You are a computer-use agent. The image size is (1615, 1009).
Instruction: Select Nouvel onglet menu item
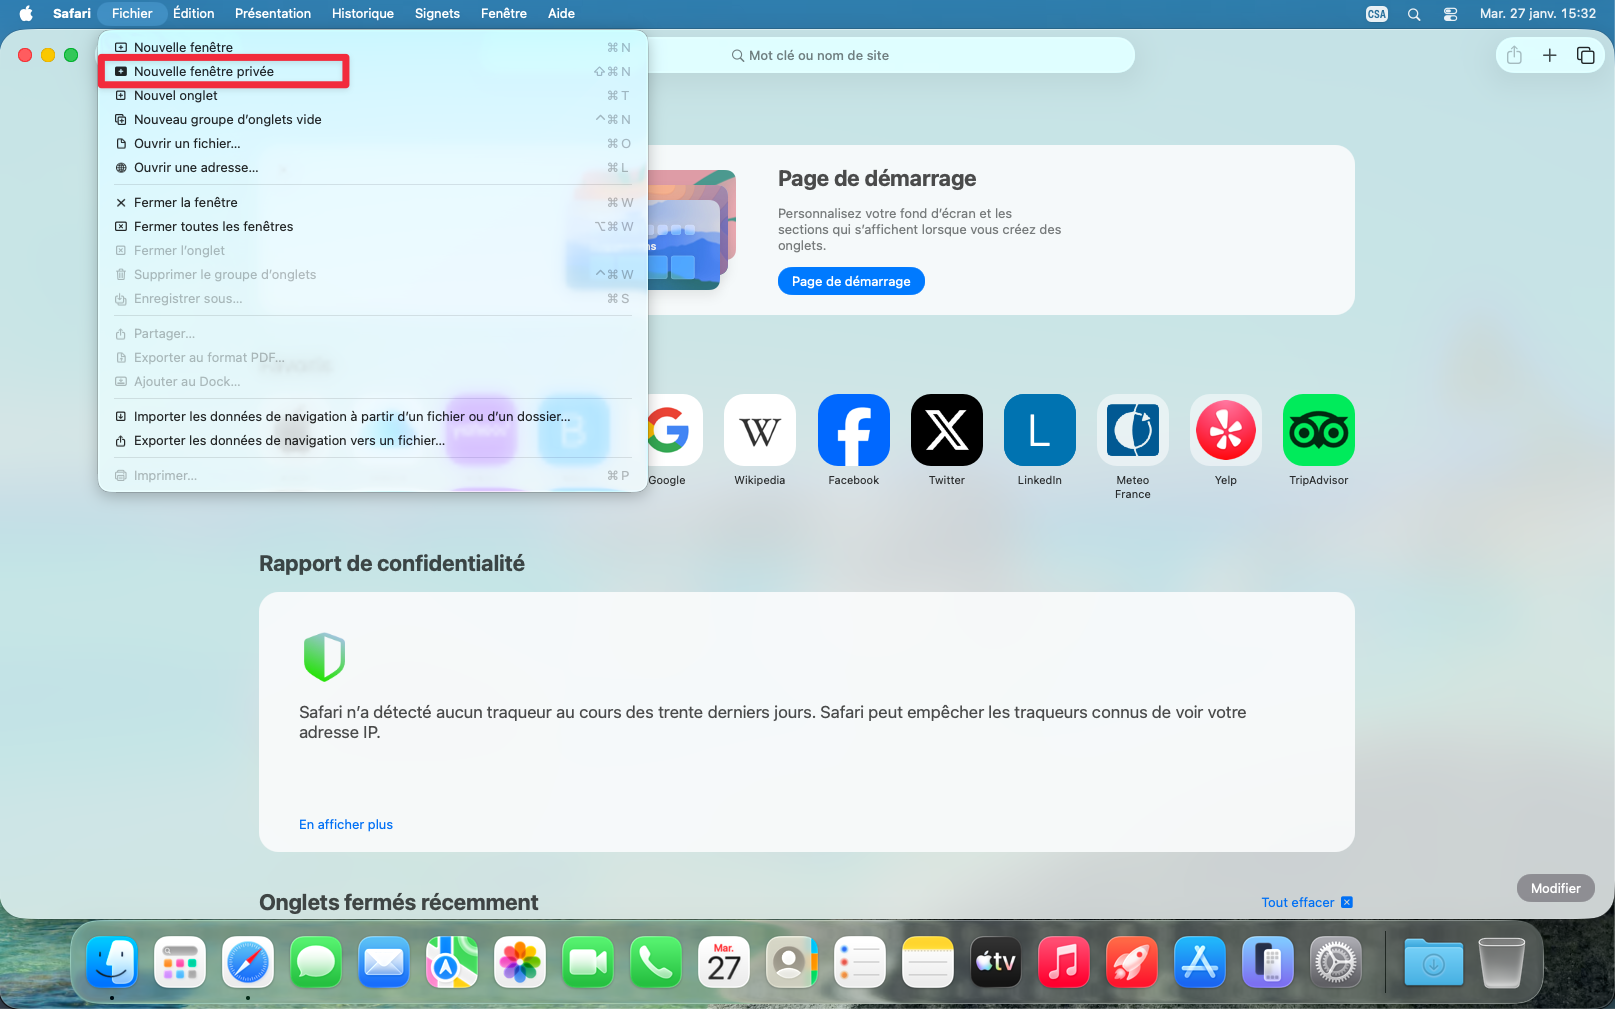click(x=373, y=95)
